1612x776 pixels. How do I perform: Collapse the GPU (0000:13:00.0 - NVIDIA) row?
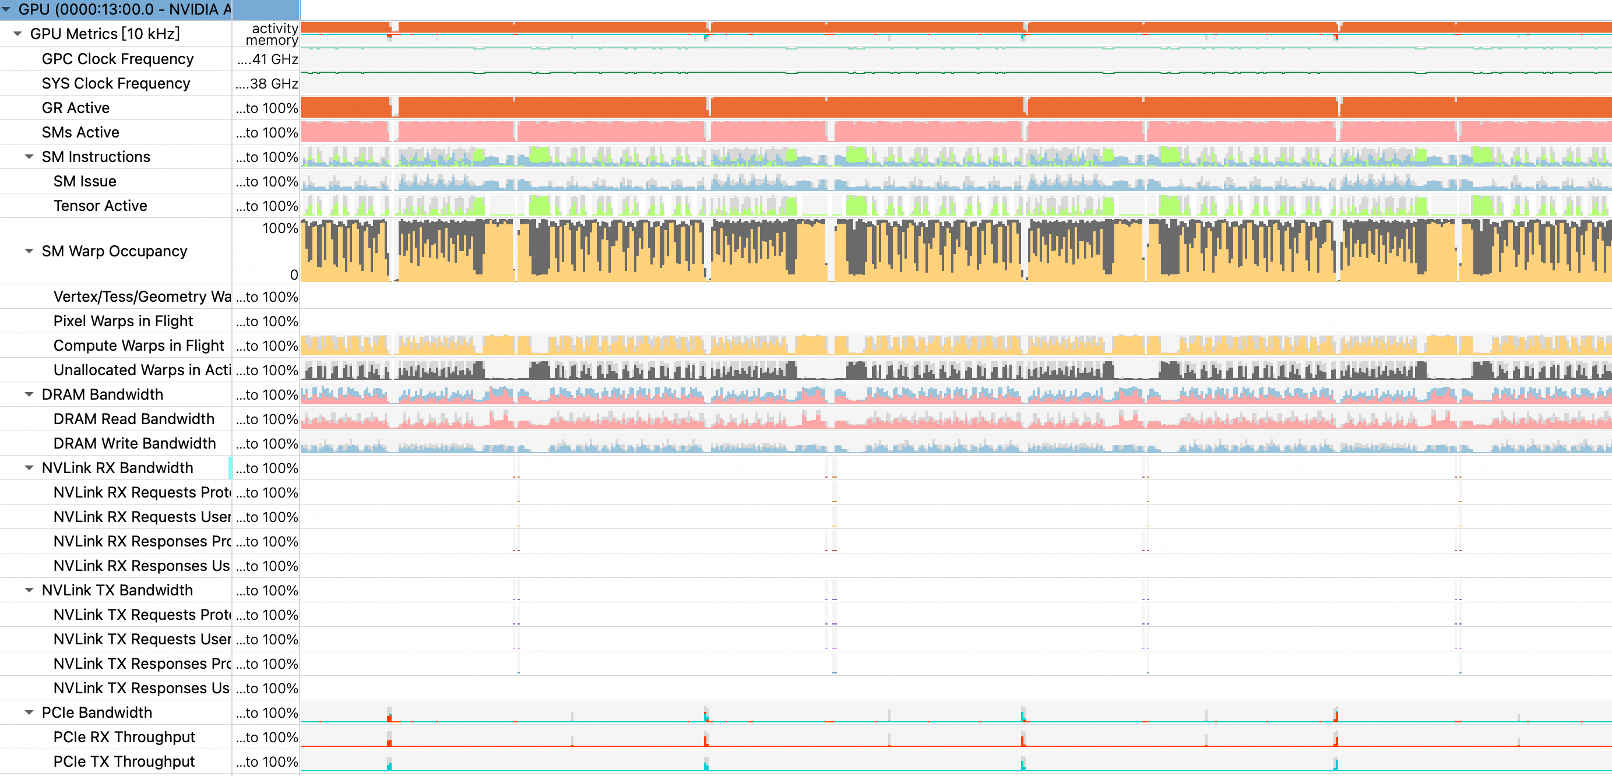point(7,9)
